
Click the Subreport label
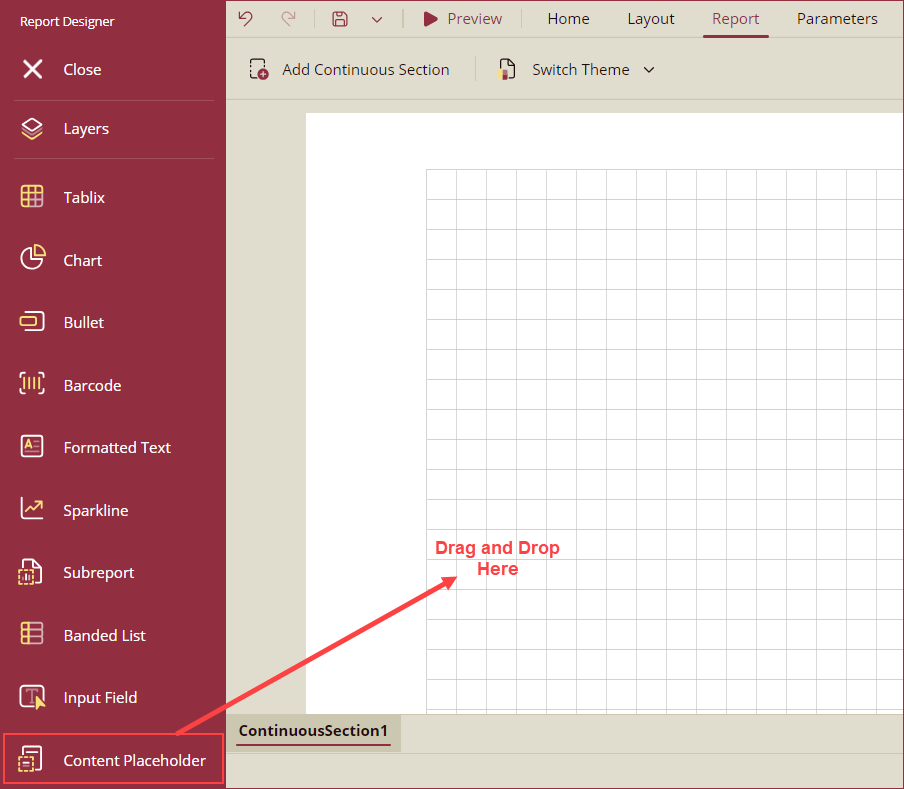click(x=99, y=573)
